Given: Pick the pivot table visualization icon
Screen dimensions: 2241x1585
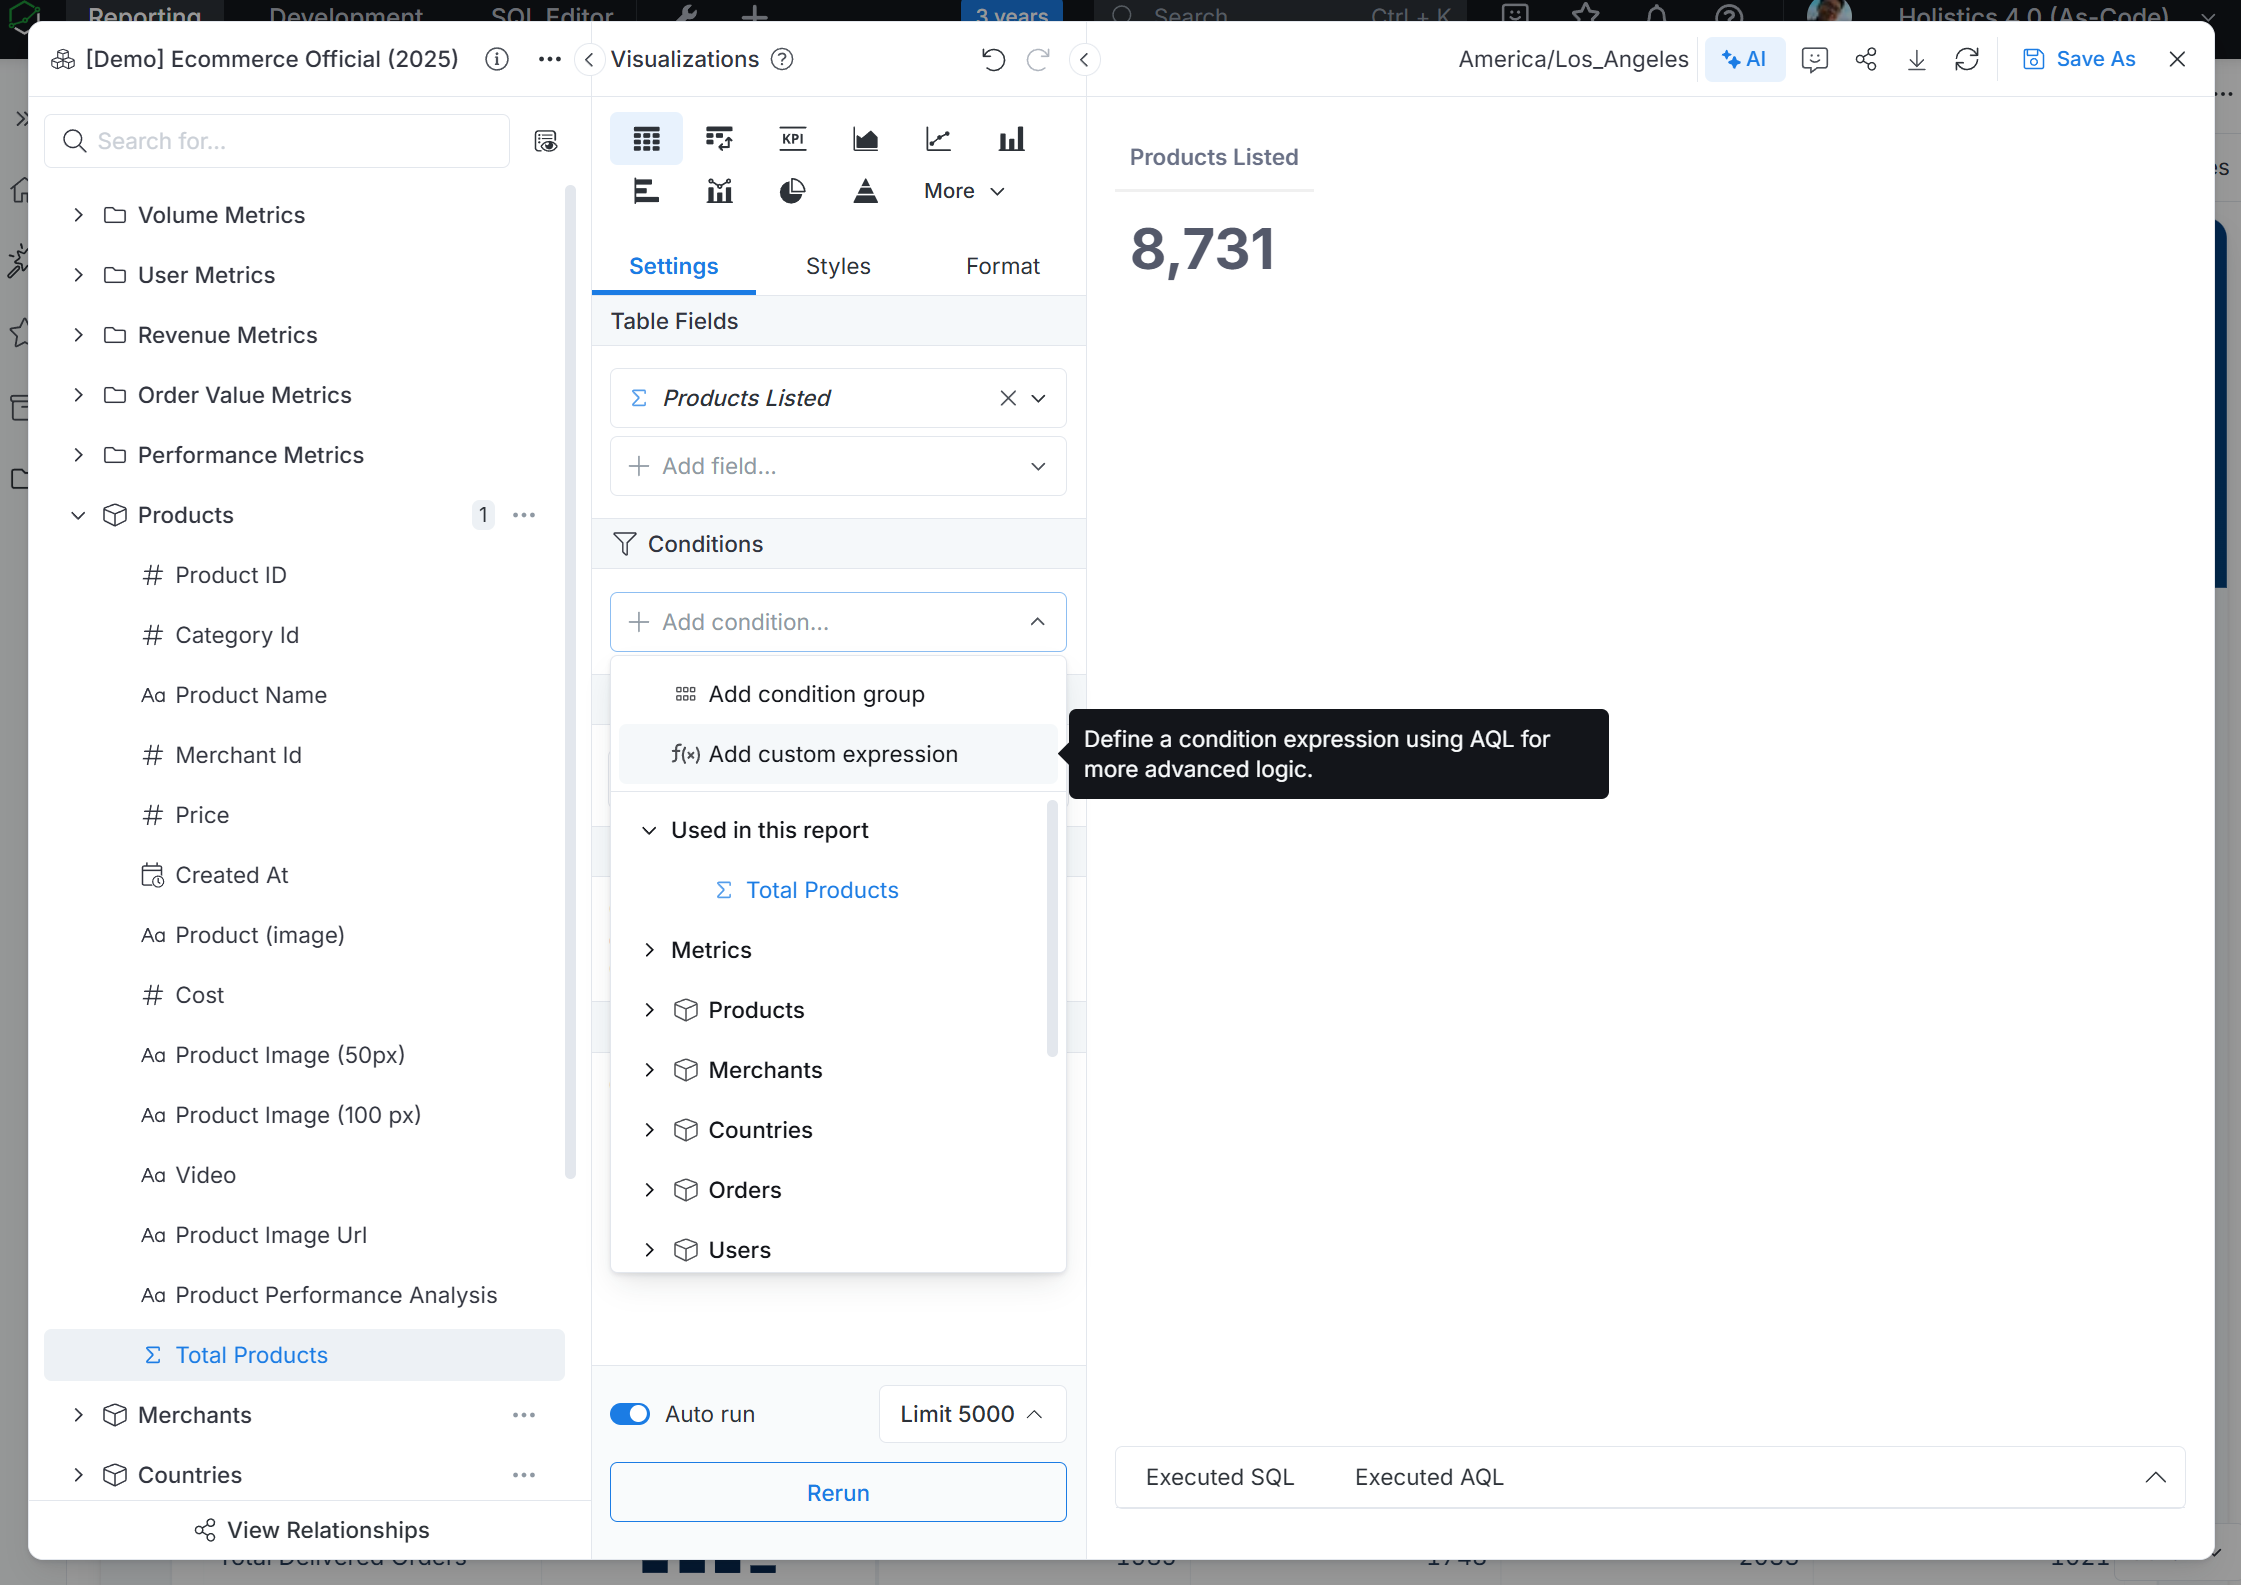Looking at the screenshot, I should (719, 139).
